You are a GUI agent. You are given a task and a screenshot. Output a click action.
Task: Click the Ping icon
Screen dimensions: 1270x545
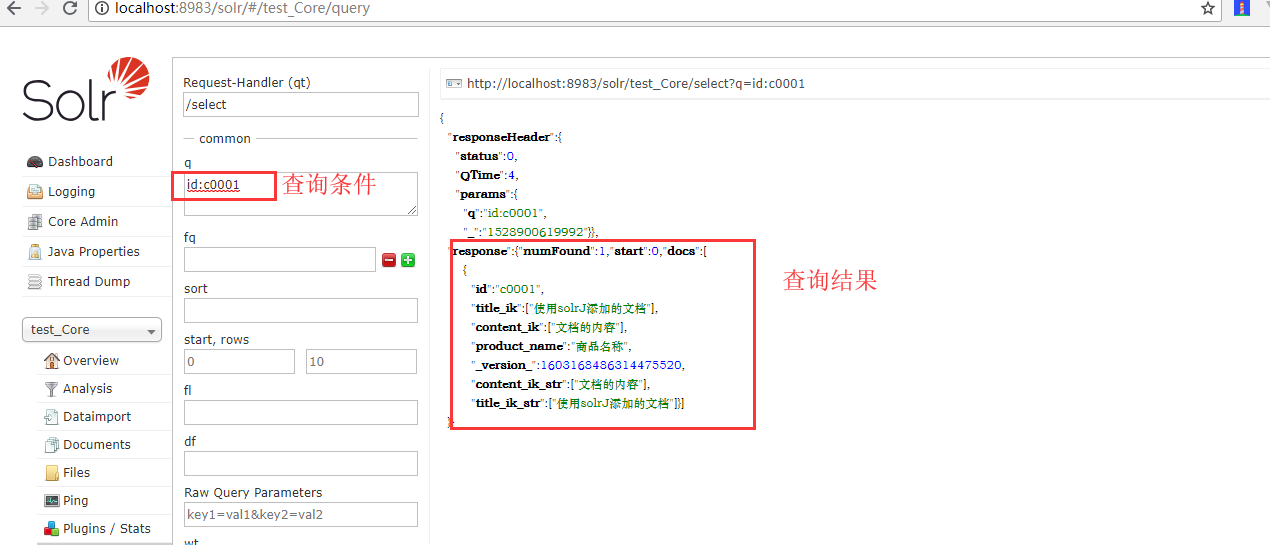[52, 500]
